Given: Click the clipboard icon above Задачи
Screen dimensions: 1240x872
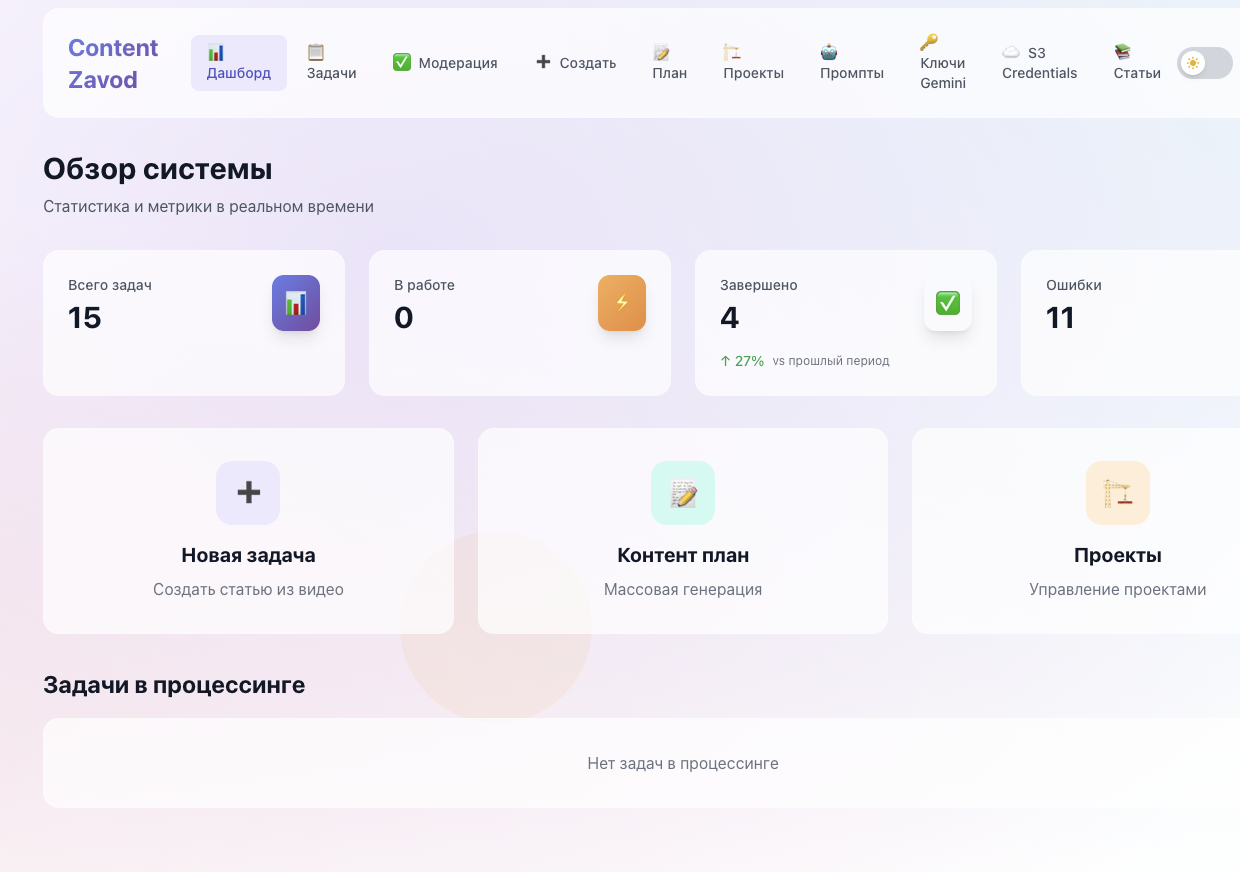Looking at the screenshot, I should 316,52.
